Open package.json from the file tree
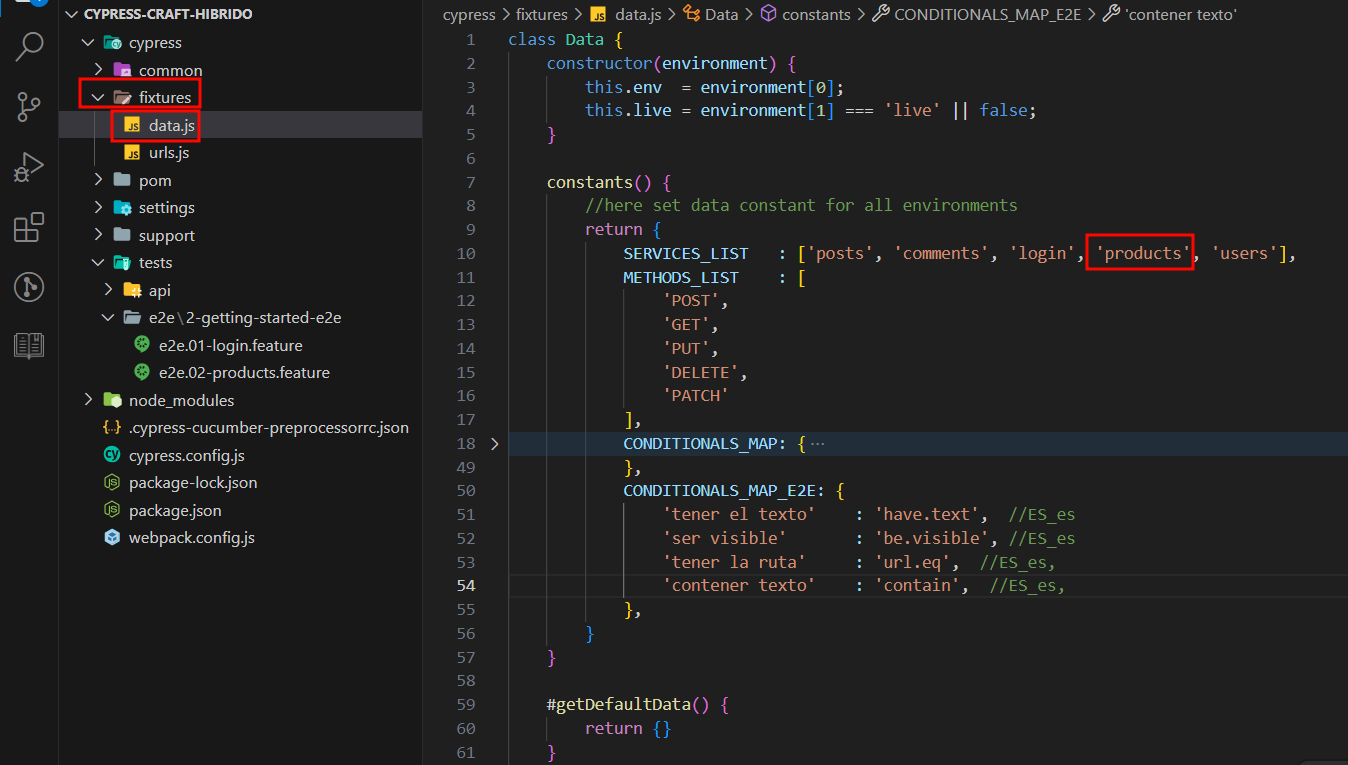The image size is (1348, 765). click(x=175, y=510)
